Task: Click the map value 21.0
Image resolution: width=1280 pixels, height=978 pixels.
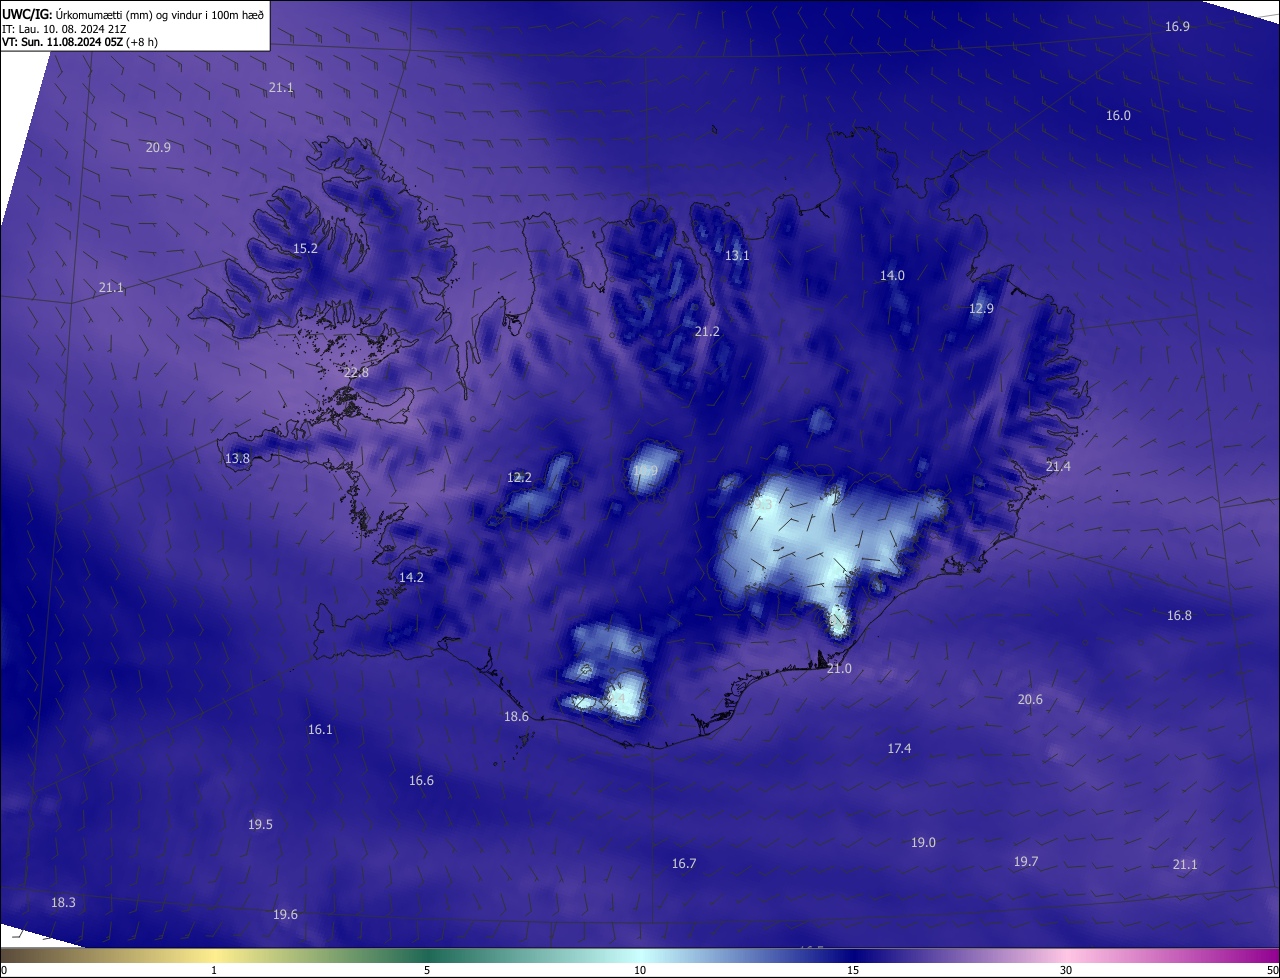Action: pos(839,669)
